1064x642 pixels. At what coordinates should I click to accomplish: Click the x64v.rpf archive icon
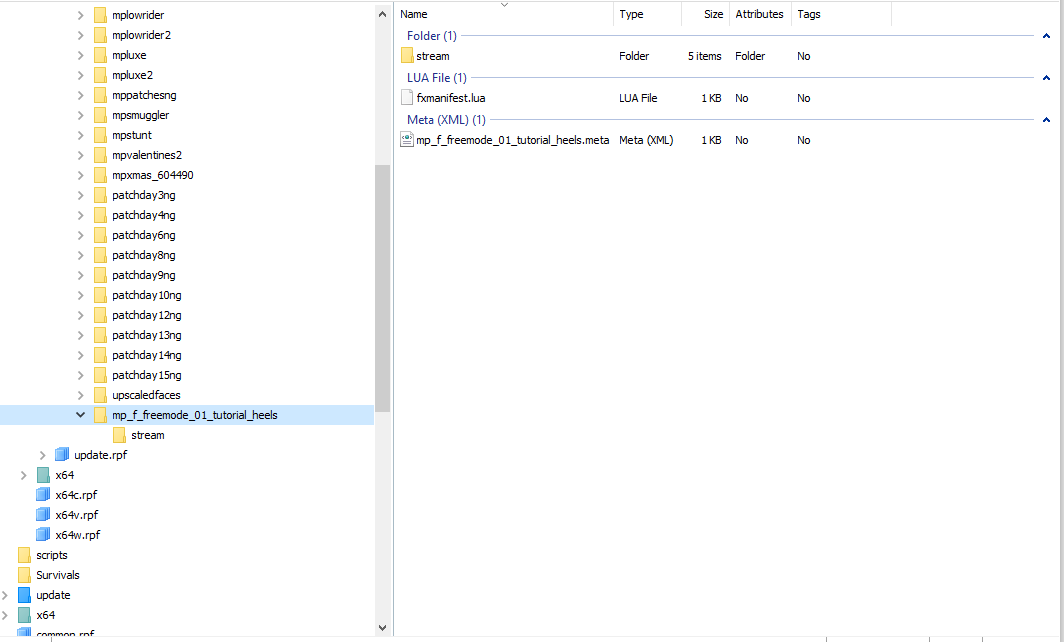tap(43, 515)
